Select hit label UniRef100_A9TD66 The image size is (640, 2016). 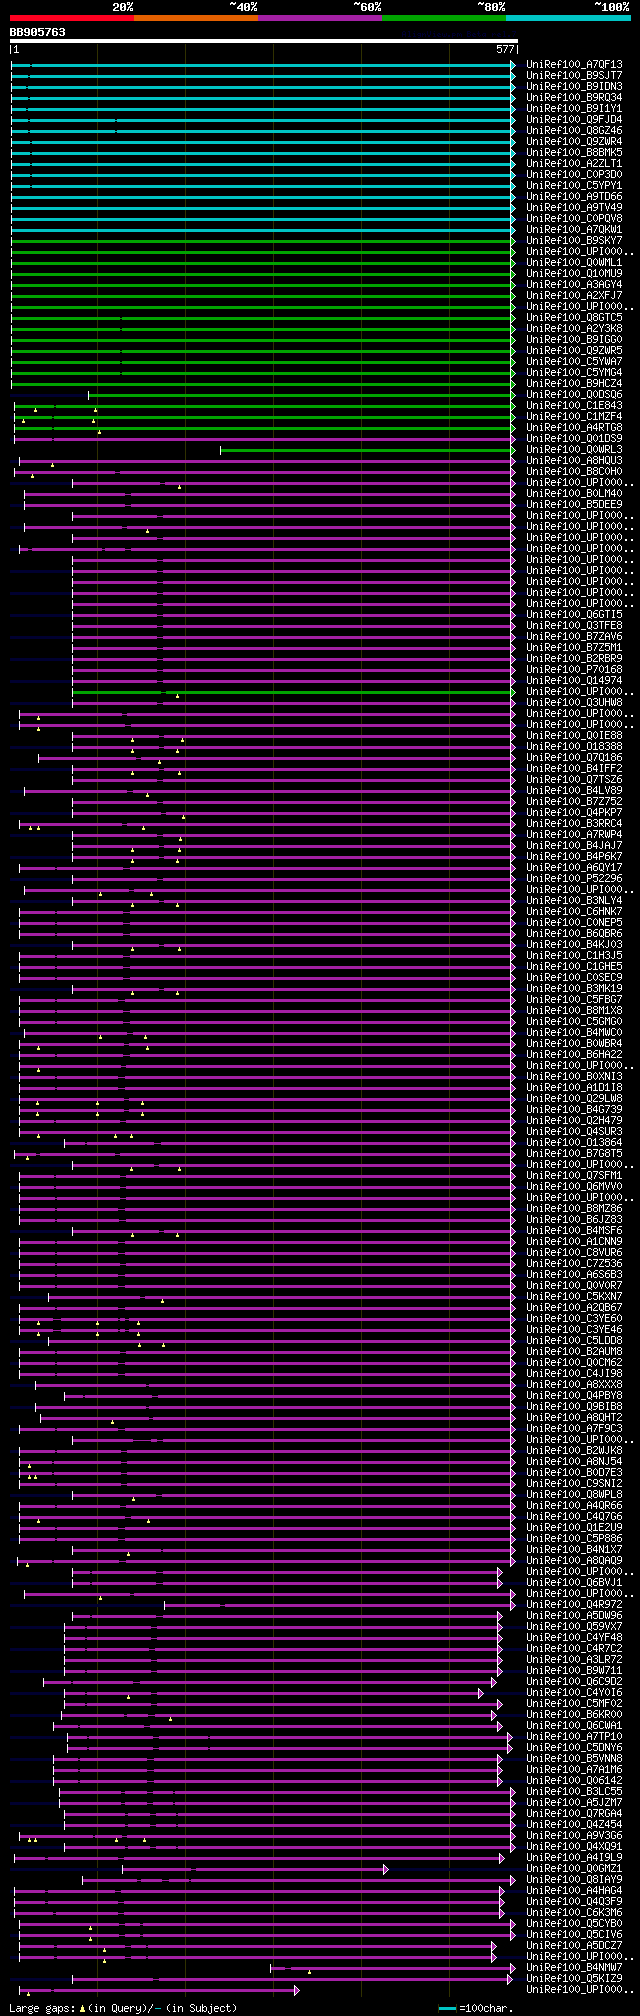coord(574,197)
